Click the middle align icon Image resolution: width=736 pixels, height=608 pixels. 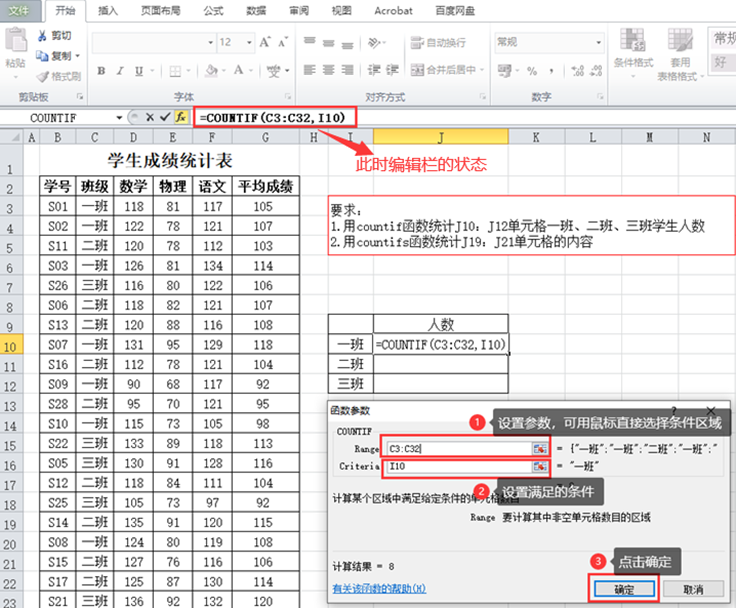[329, 43]
